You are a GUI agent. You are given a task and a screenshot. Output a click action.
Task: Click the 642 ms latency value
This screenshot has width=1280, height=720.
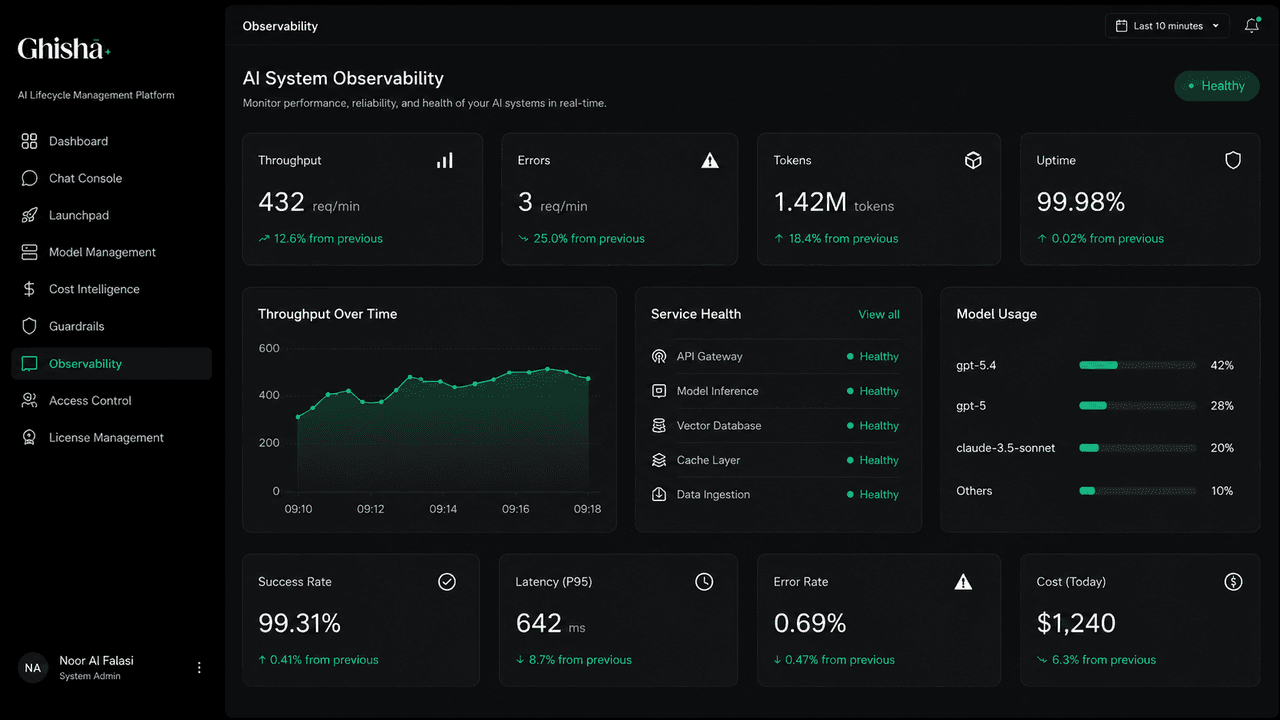tap(551, 623)
